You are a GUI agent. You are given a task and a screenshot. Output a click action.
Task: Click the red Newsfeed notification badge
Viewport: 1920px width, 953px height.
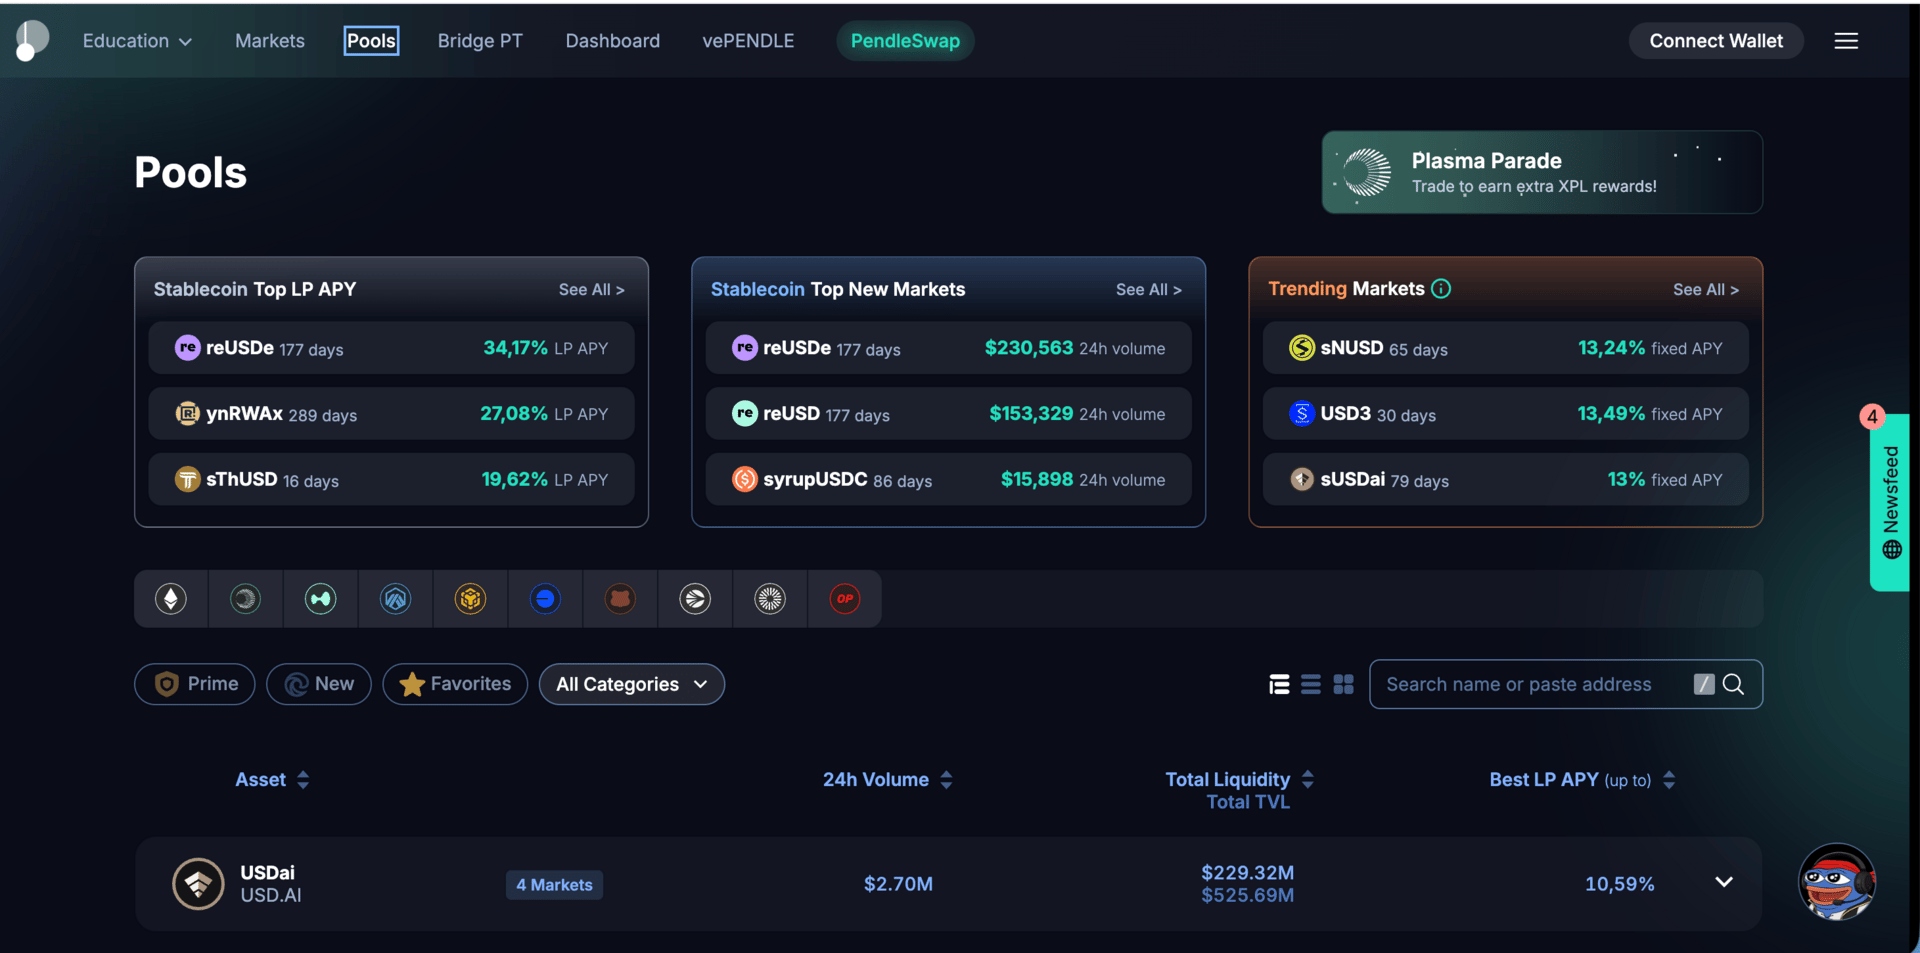tap(1872, 416)
